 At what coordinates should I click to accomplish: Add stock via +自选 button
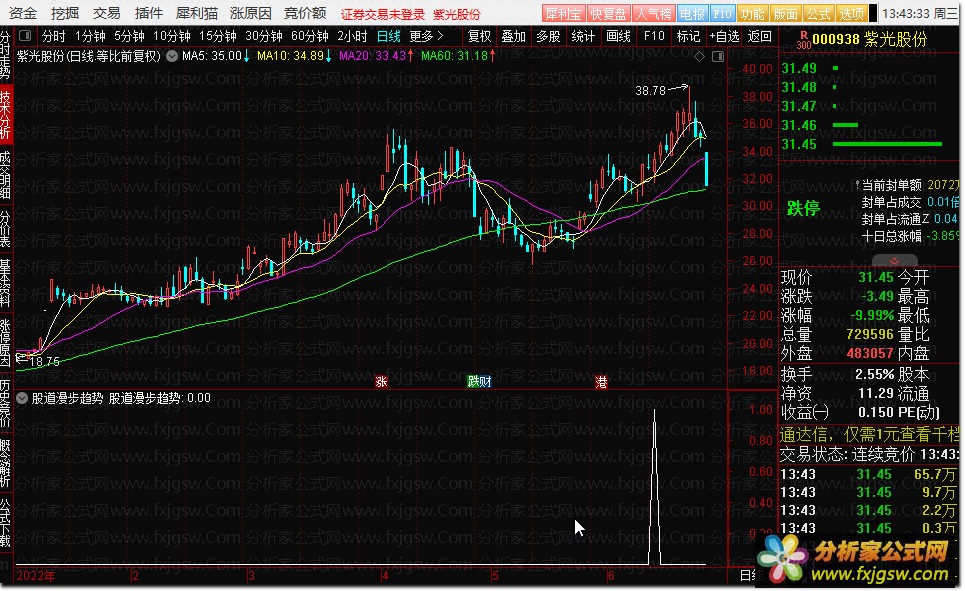pyautogui.click(x=724, y=36)
